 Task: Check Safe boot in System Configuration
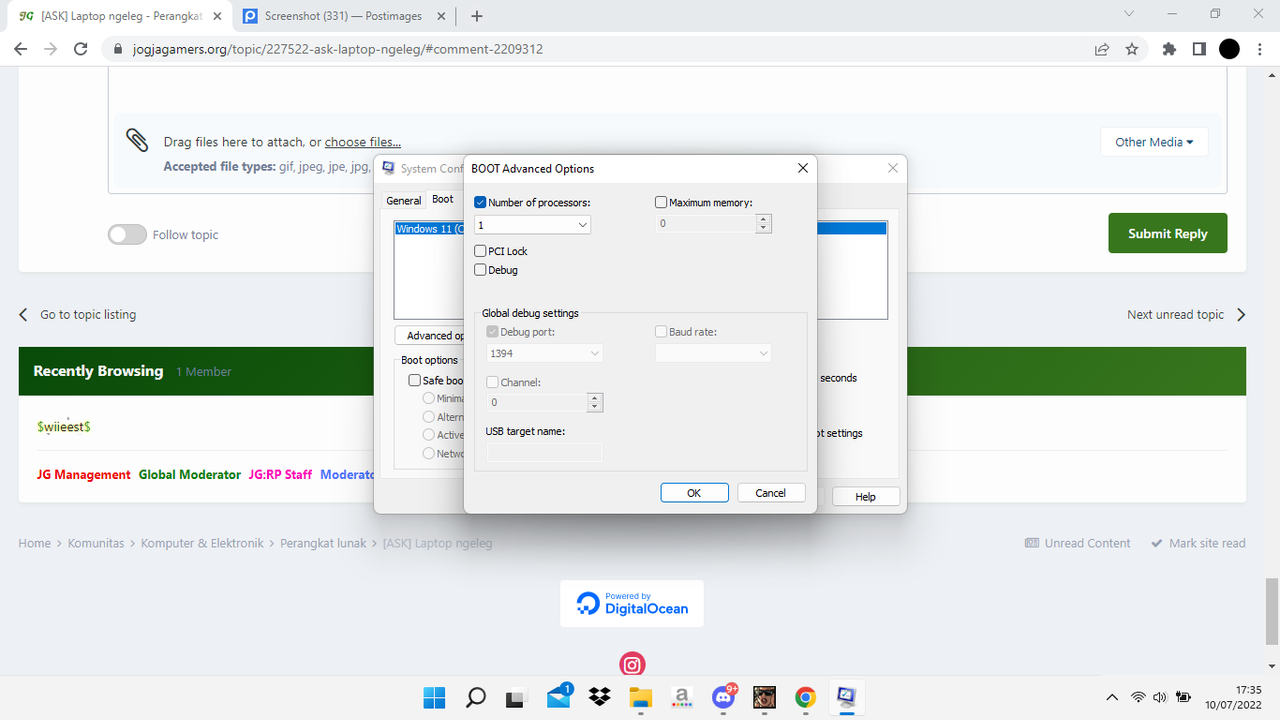tap(414, 380)
